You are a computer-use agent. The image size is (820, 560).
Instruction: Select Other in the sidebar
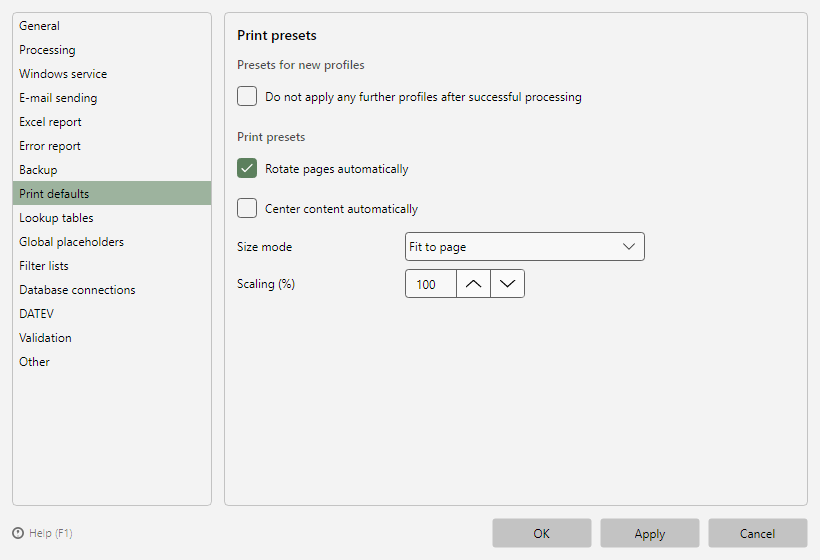pyautogui.click(x=112, y=362)
